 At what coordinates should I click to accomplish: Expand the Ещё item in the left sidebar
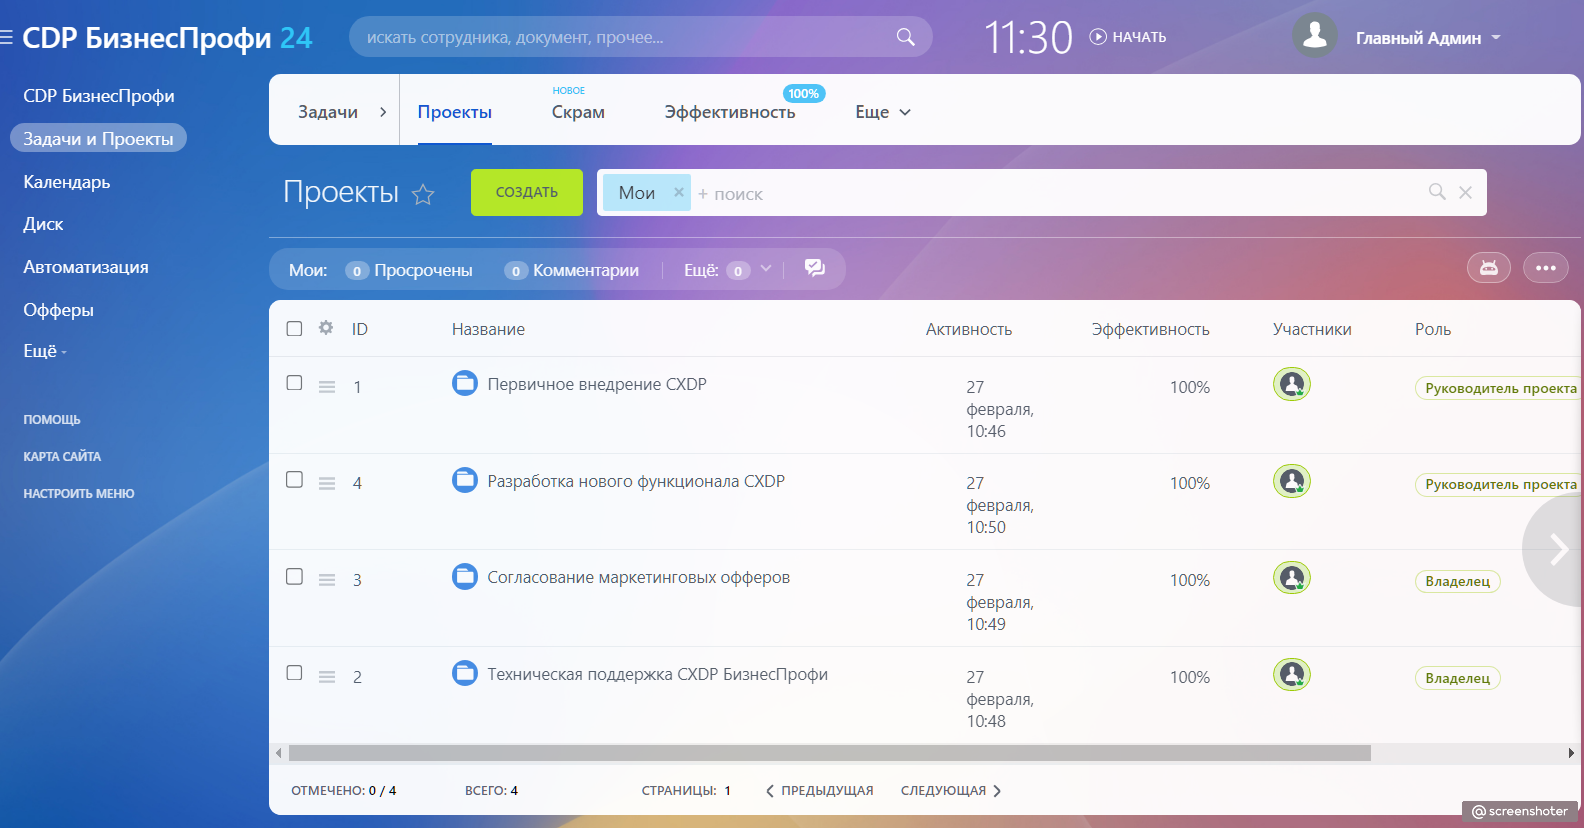coord(45,351)
